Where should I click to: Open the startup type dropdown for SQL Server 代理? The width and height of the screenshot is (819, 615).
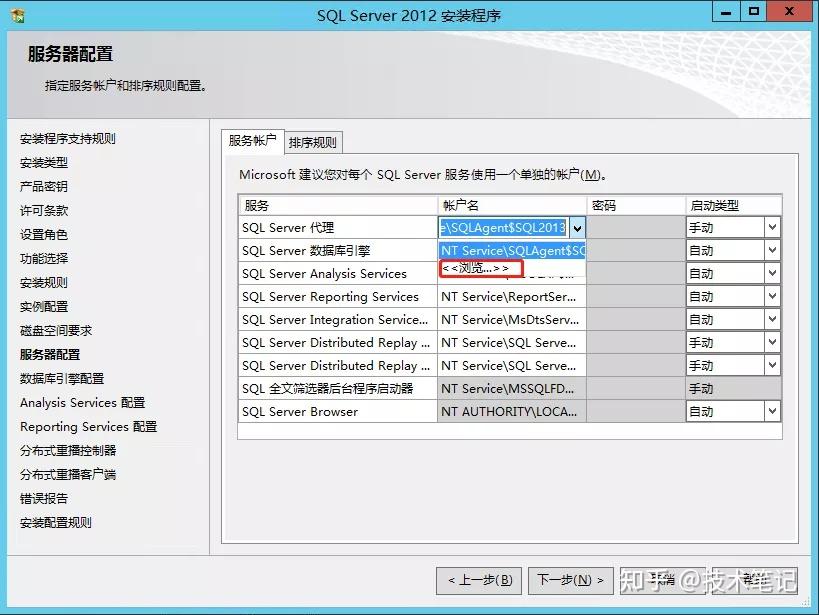coord(772,227)
